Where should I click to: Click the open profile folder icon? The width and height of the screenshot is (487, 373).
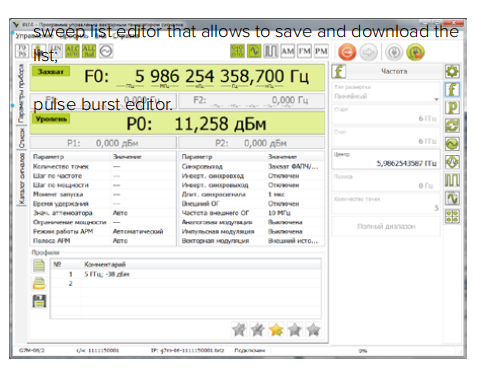click(39, 283)
